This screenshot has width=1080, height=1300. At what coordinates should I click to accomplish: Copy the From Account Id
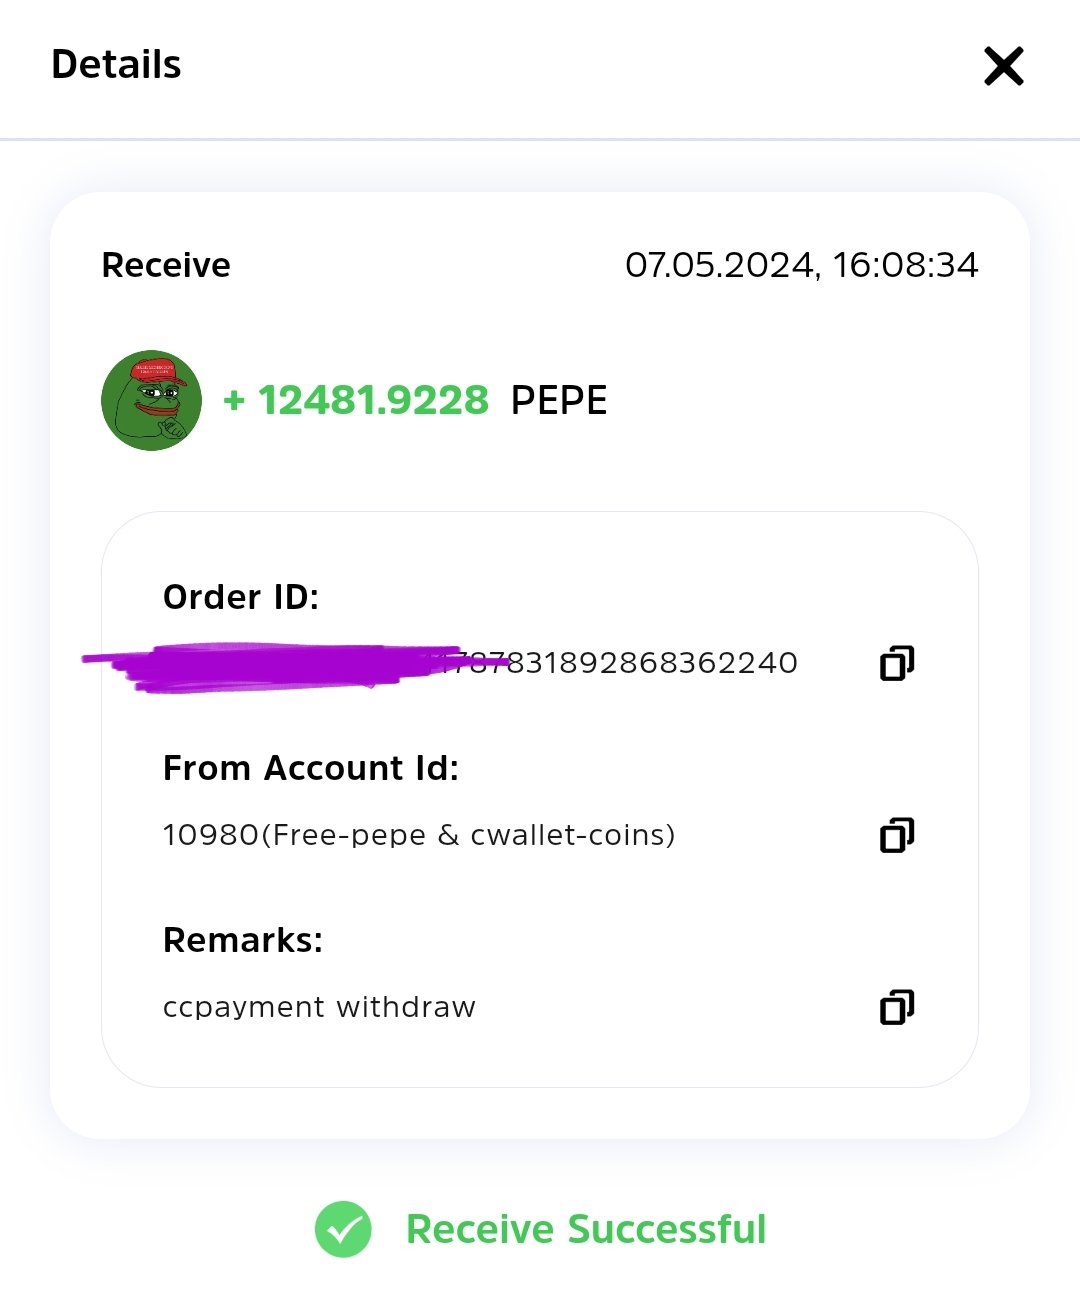click(x=897, y=835)
